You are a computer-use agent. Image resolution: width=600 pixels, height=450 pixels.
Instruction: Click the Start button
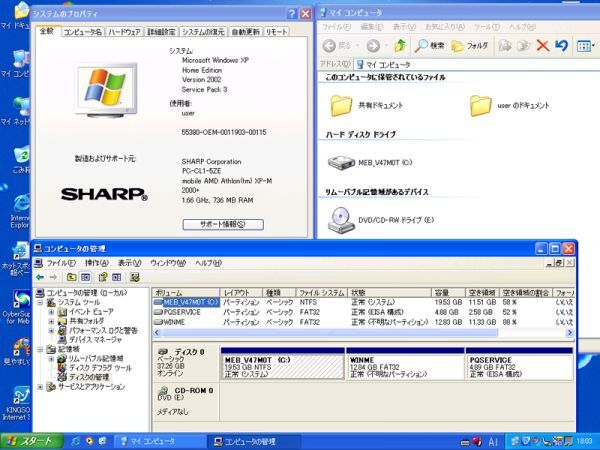32,441
